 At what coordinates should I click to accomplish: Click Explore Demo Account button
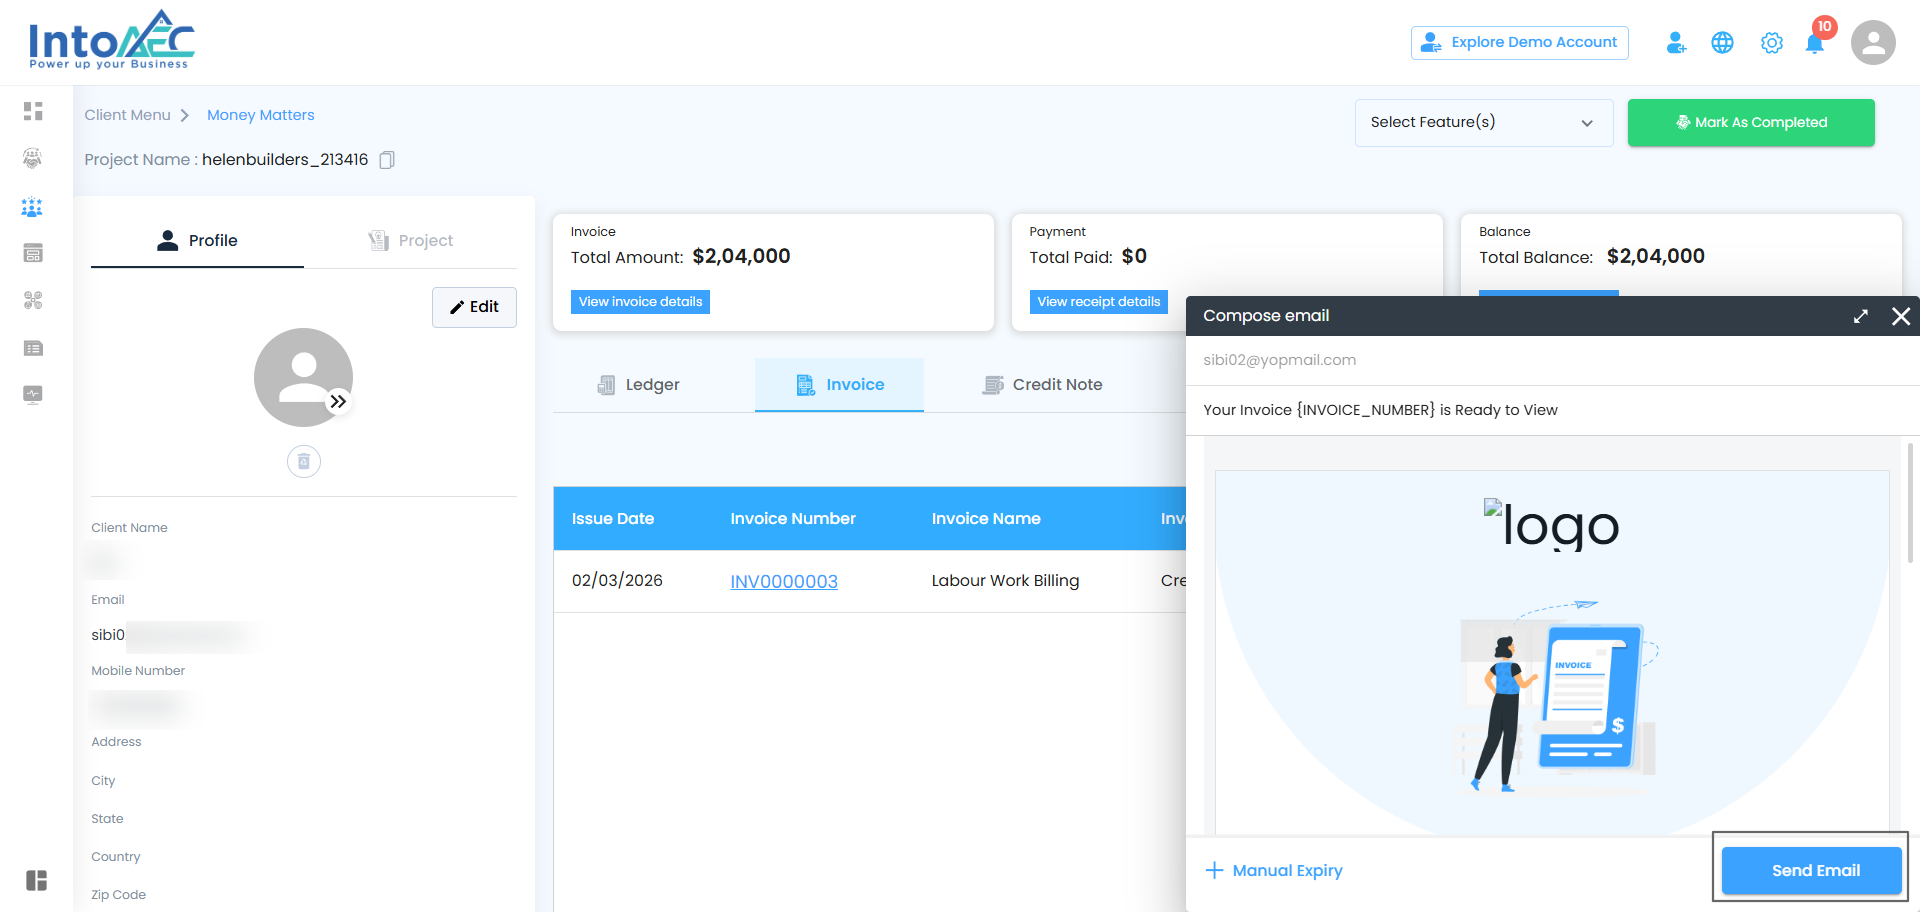(x=1520, y=43)
